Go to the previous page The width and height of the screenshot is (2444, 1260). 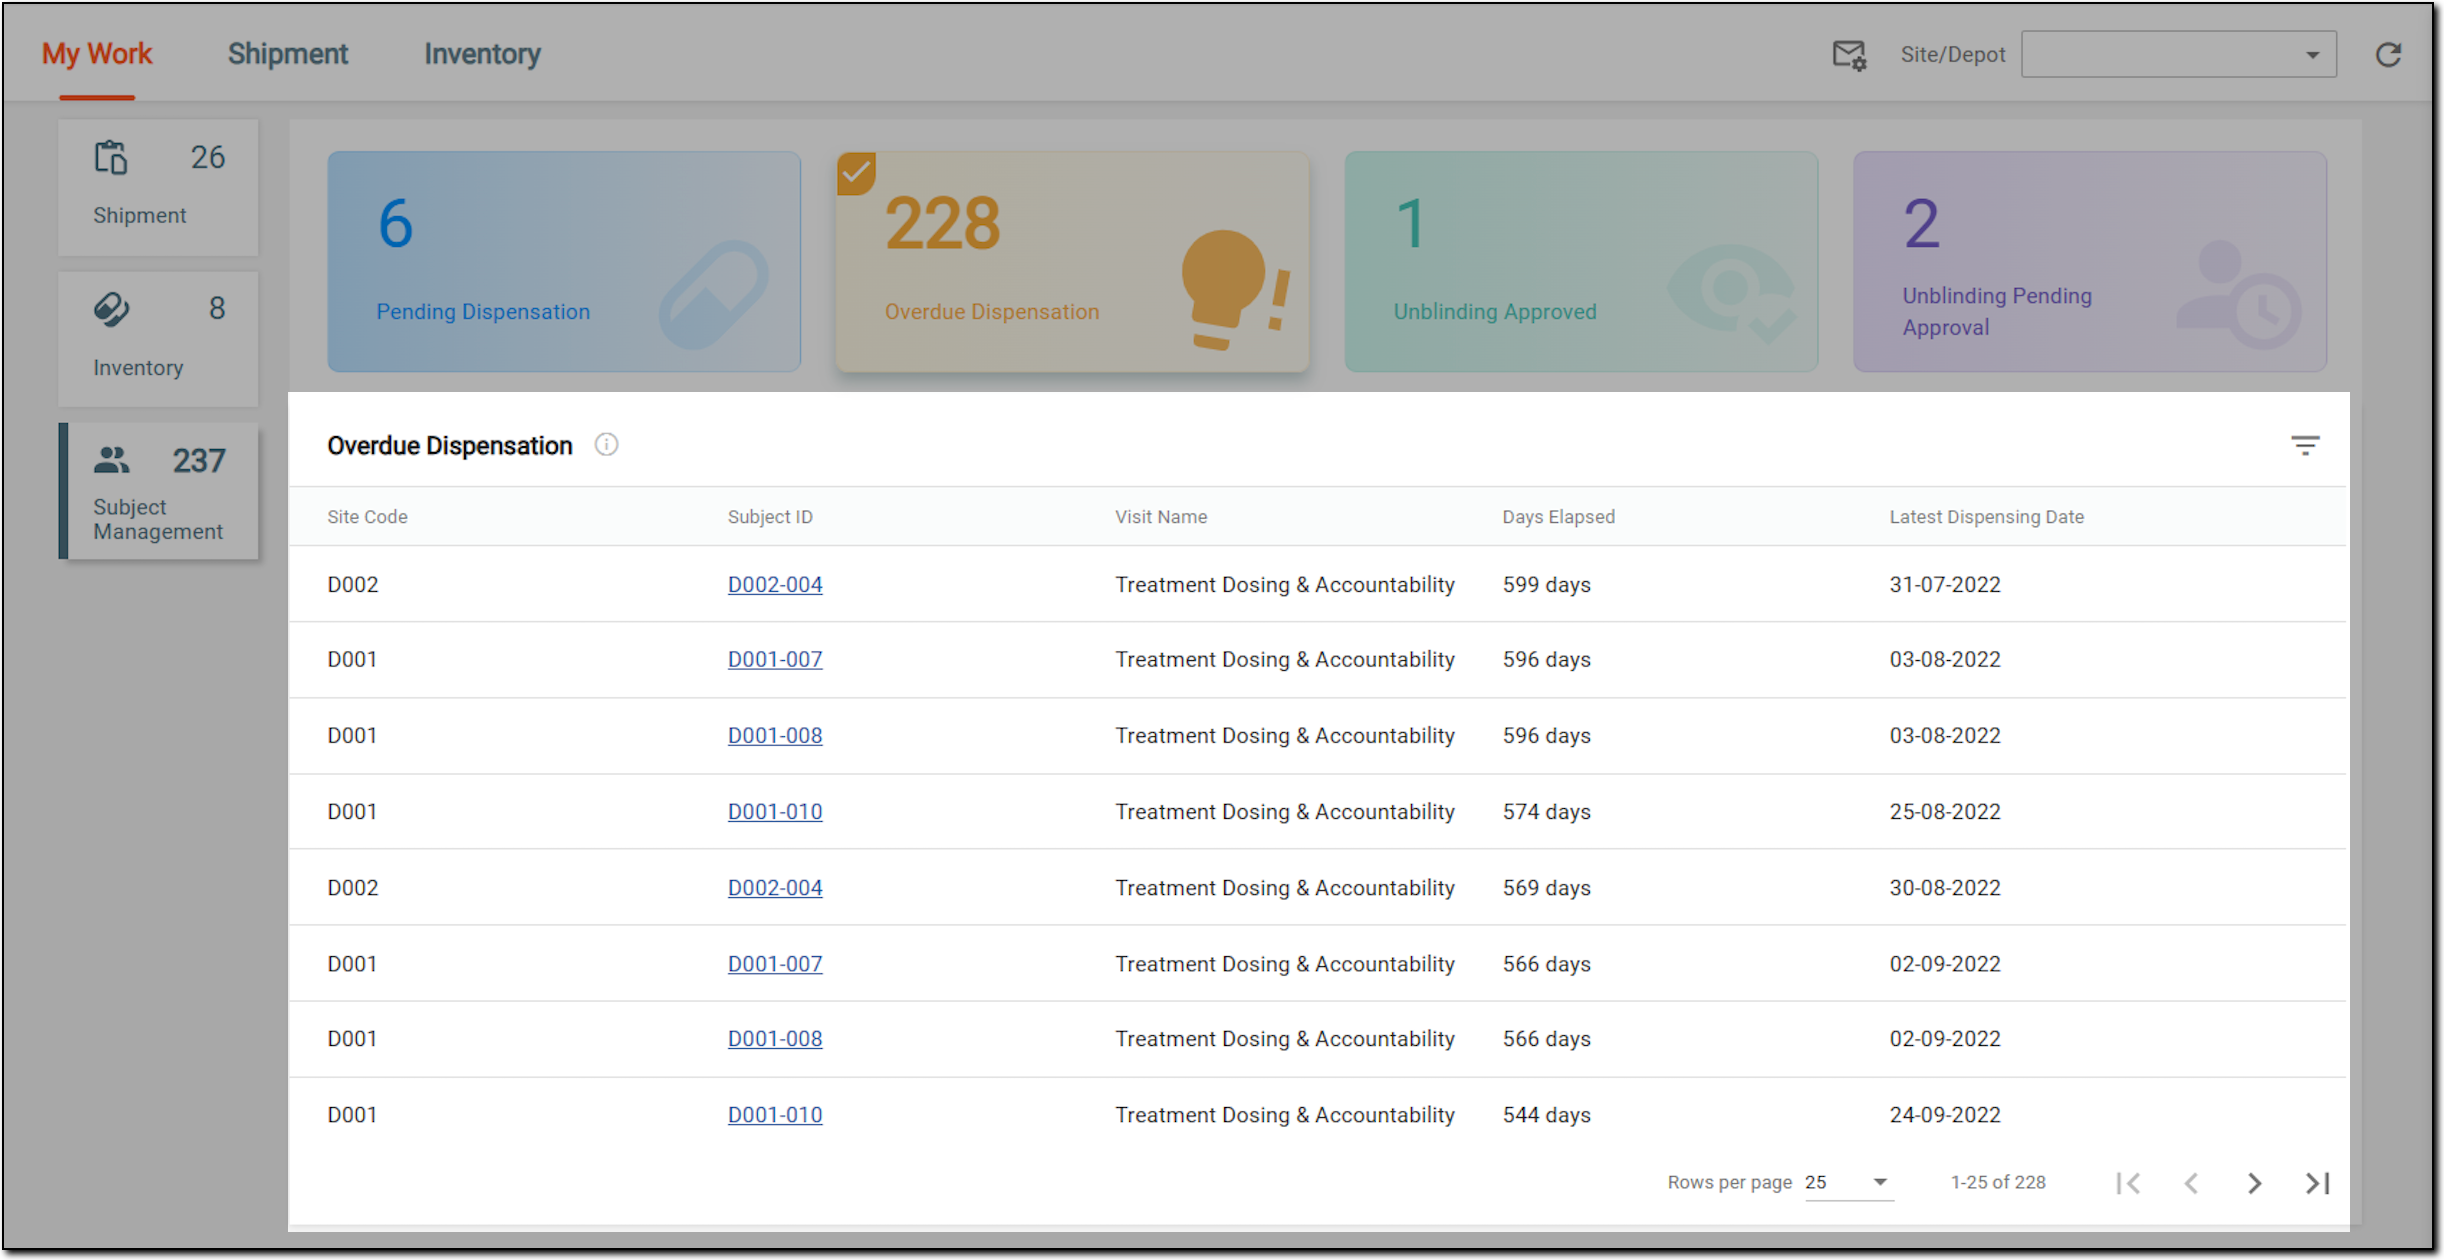pyautogui.click(x=2191, y=1183)
